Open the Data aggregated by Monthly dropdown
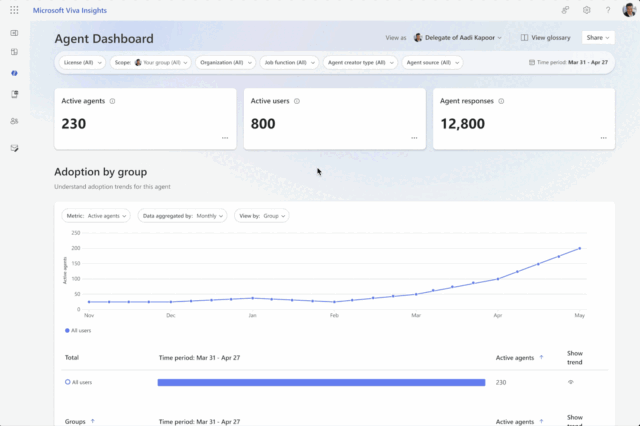The image size is (640, 426). coord(183,215)
